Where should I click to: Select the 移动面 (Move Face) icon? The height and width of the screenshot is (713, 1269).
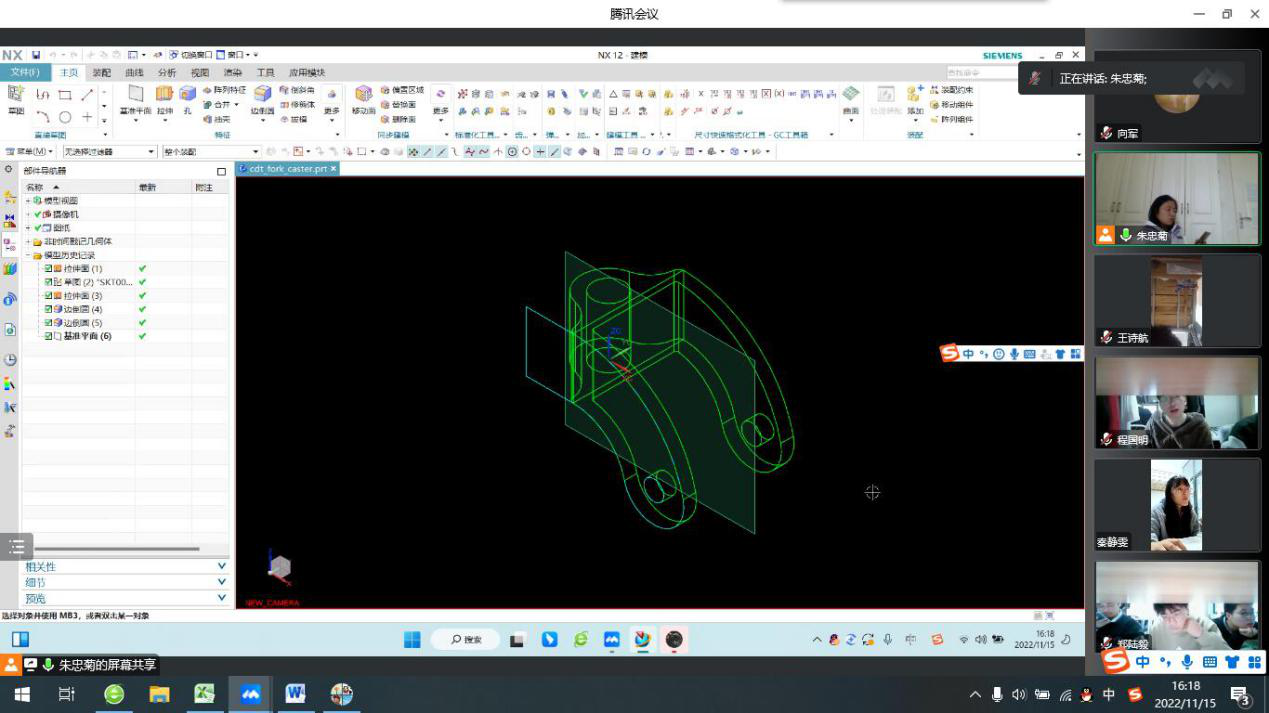363,94
